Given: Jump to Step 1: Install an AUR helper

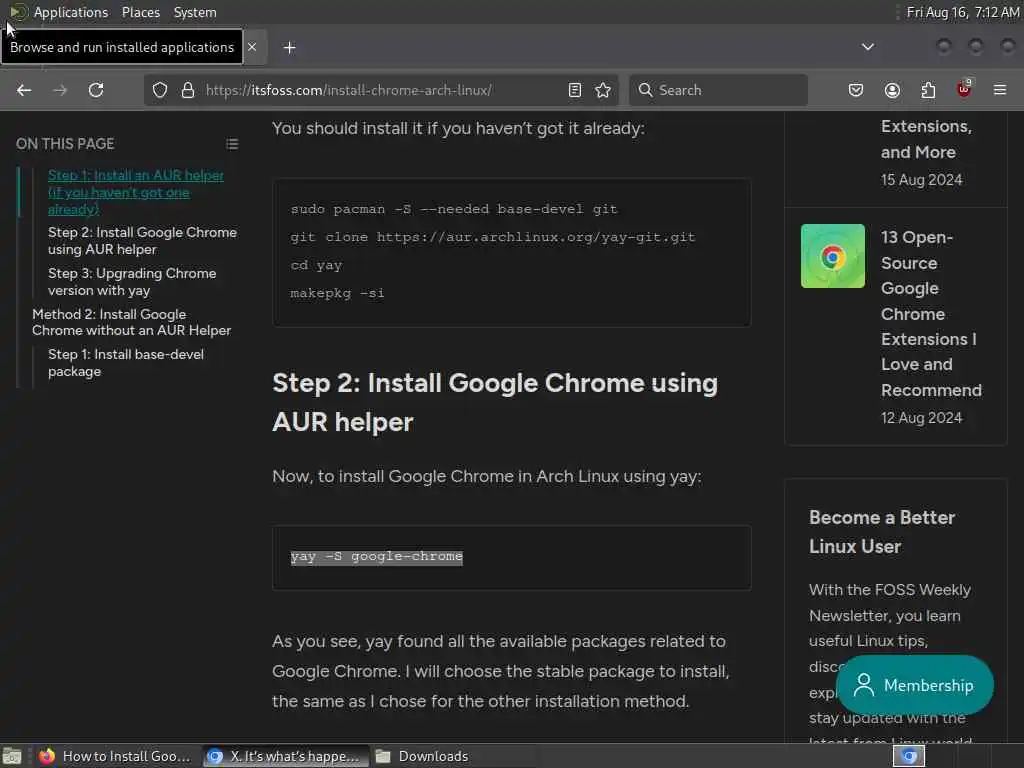Looking at the screenshot, I should coord(136,192).
